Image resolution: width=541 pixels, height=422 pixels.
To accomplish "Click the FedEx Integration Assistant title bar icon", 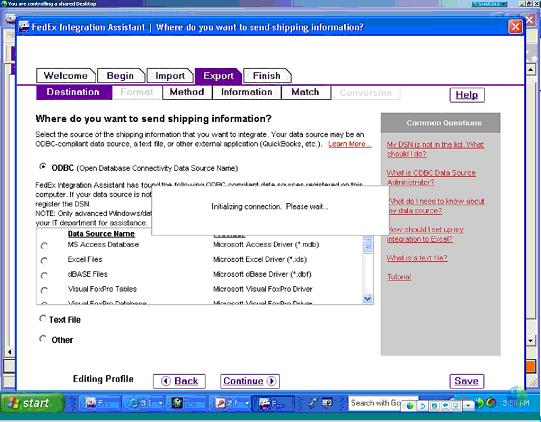I will point(23,27).
